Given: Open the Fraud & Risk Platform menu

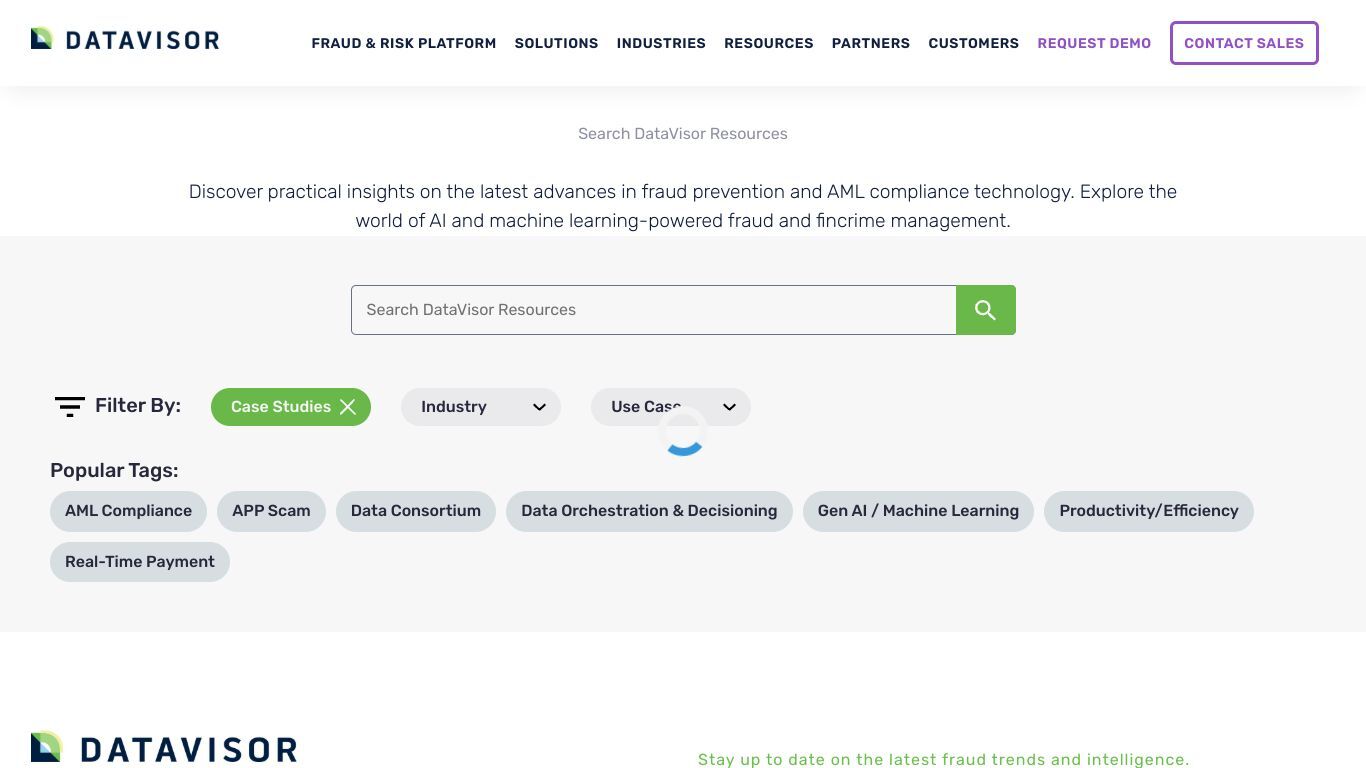Looking at the screenshot, I should (404, 43).
